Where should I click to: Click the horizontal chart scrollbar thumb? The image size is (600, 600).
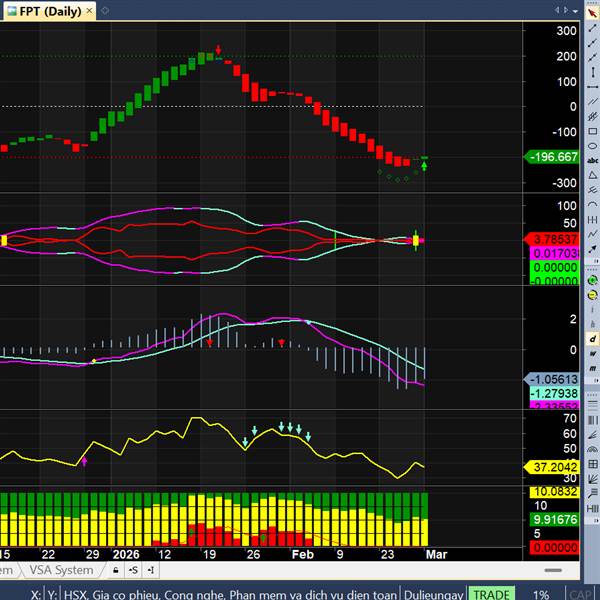[x=553, y=571]
